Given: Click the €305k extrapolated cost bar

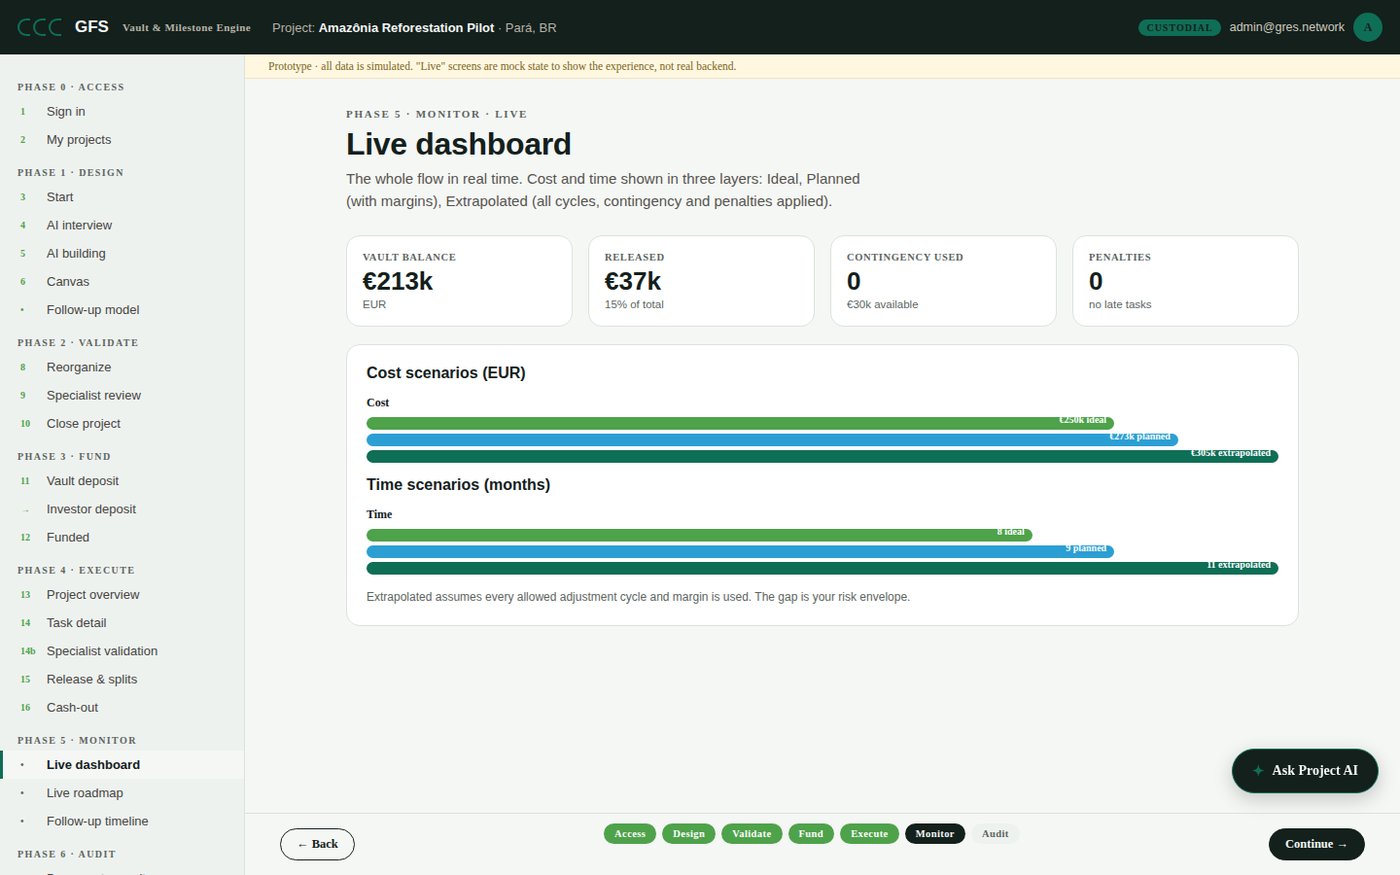Looking at the screenshot, I should pos(822,456).
